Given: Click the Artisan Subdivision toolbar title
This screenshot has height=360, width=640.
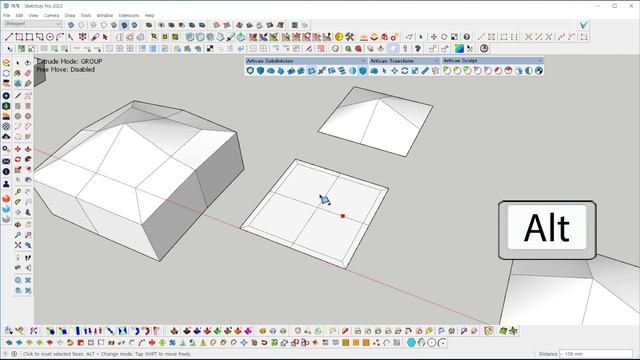Looking at the screenshot, I should pos(269,61).
